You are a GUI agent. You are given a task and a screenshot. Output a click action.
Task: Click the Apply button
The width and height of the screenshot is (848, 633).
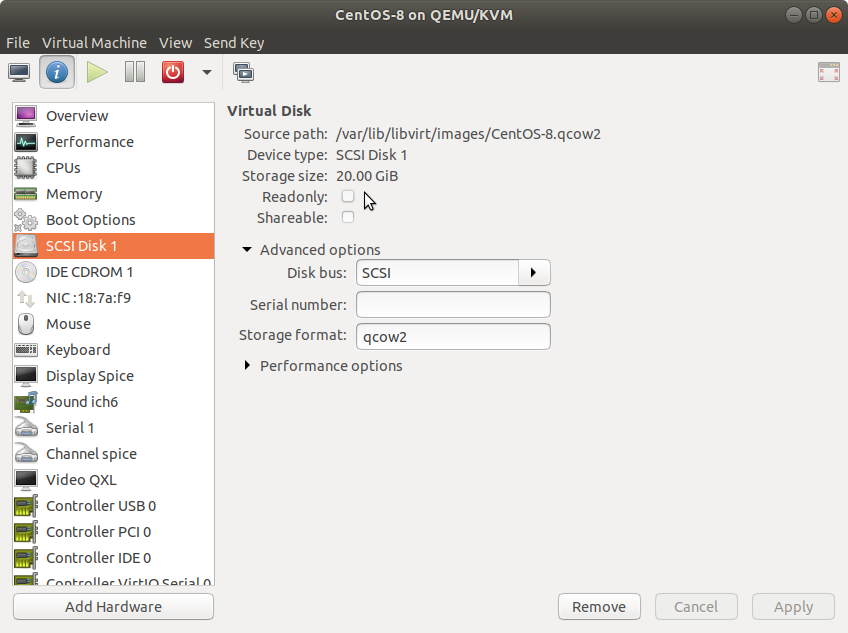pos(793,606)
